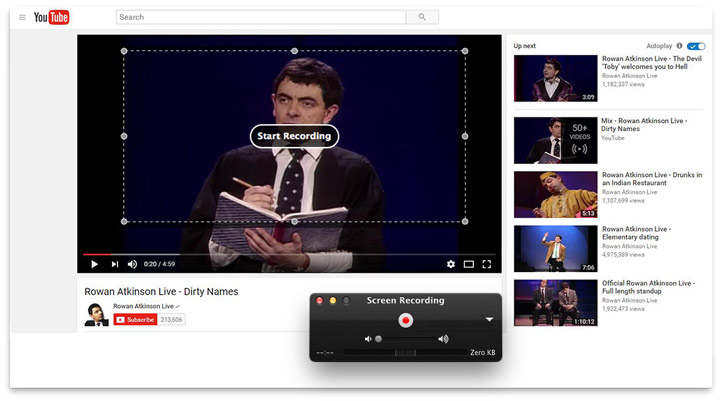
Task: Click 'Drunks in an Indian Restaurant' title
Action: (652, 179)
